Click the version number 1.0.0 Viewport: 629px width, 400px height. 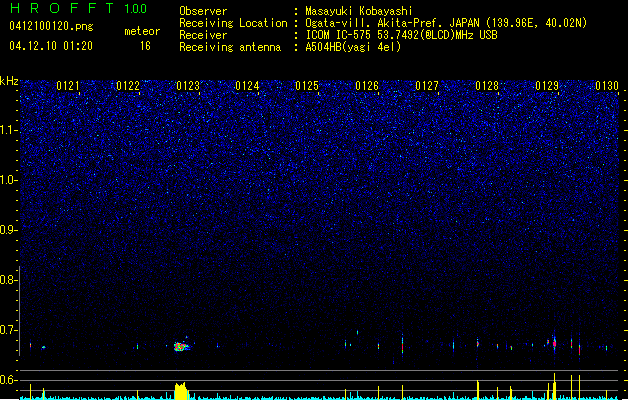point(135,8)
